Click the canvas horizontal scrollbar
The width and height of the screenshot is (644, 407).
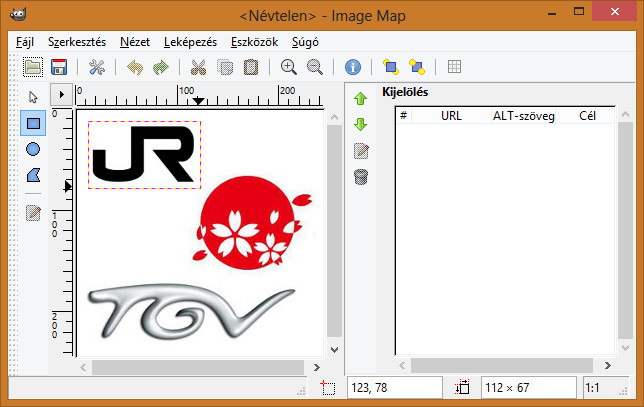click(200, 367)
